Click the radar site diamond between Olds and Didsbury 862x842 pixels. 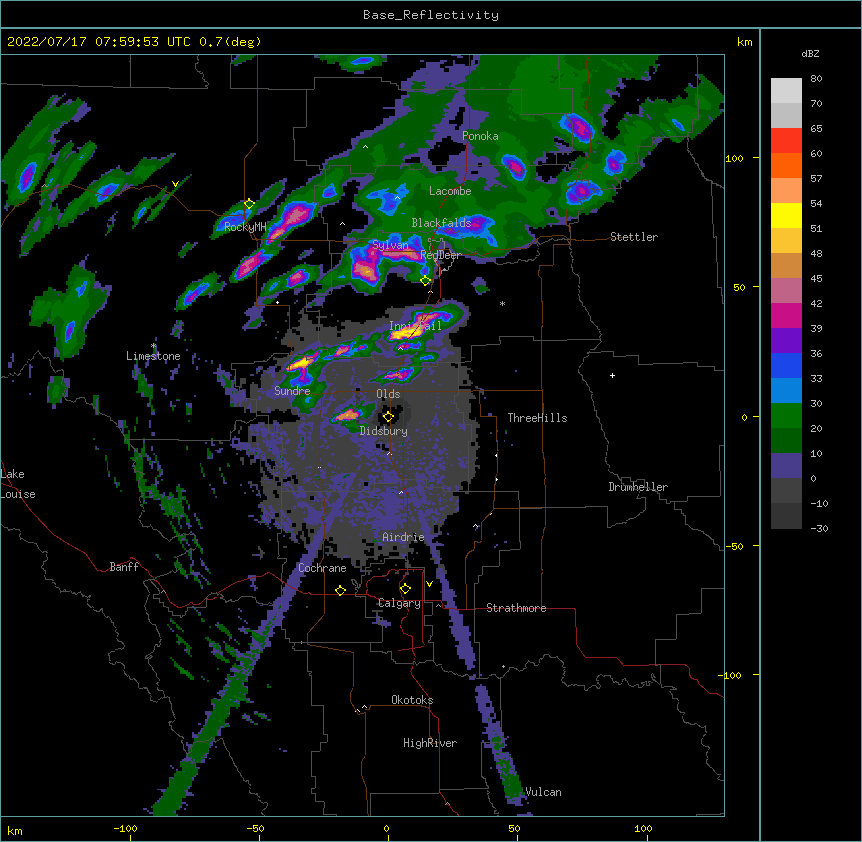[388, 417]
